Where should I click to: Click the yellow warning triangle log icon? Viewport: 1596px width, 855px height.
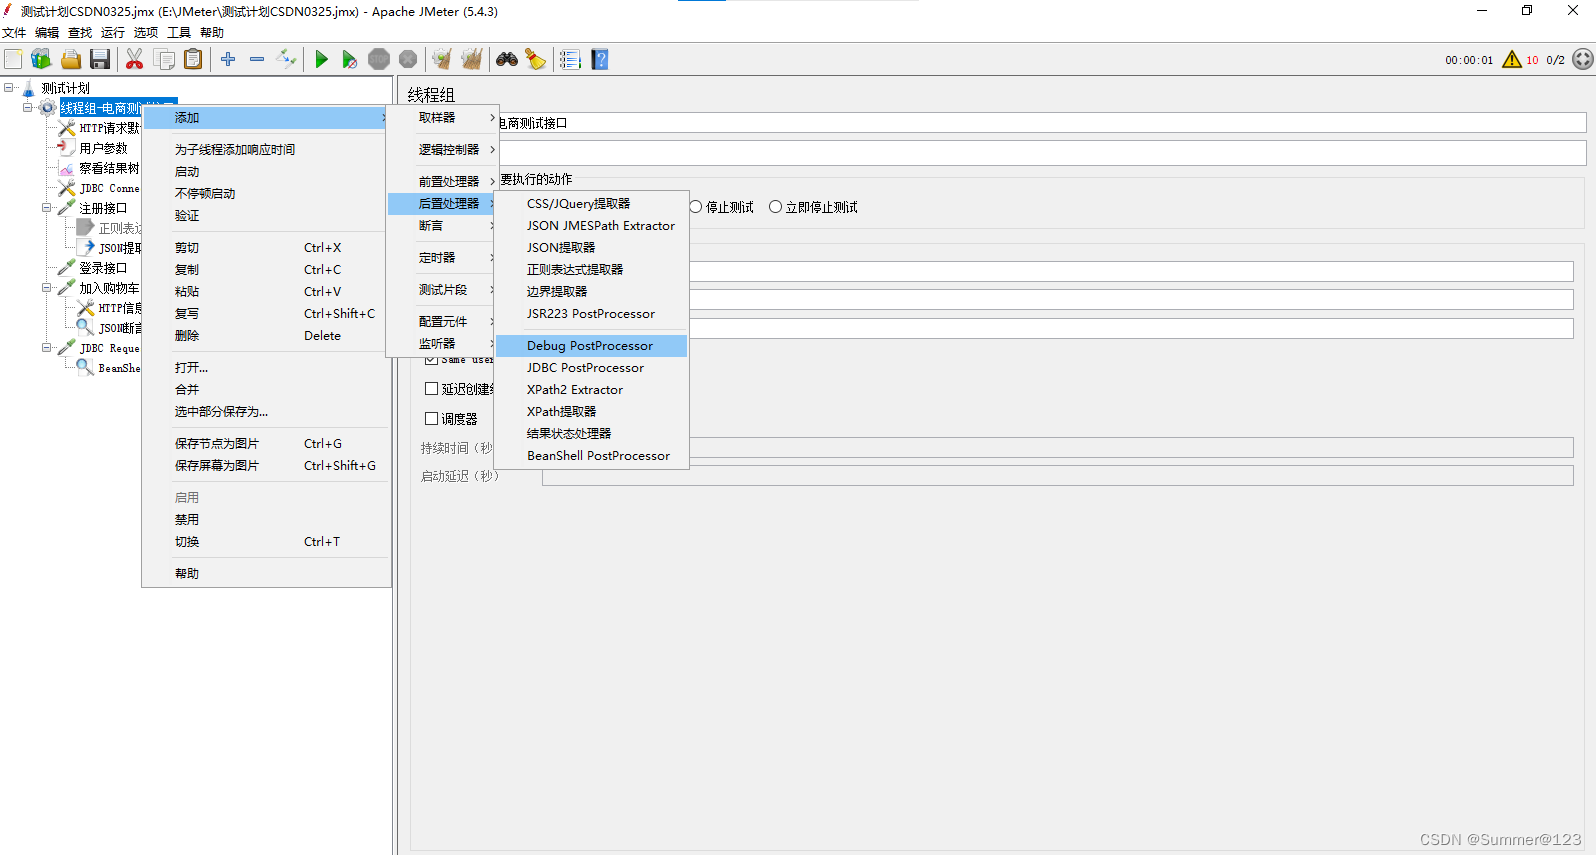click(x=1512, y=59)
